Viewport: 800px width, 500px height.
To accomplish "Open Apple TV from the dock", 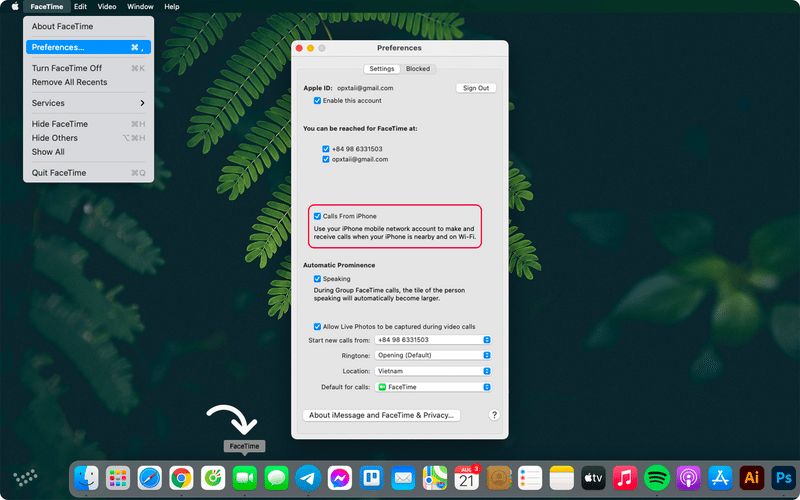I will pyautogui.click(x=593, y=478).
